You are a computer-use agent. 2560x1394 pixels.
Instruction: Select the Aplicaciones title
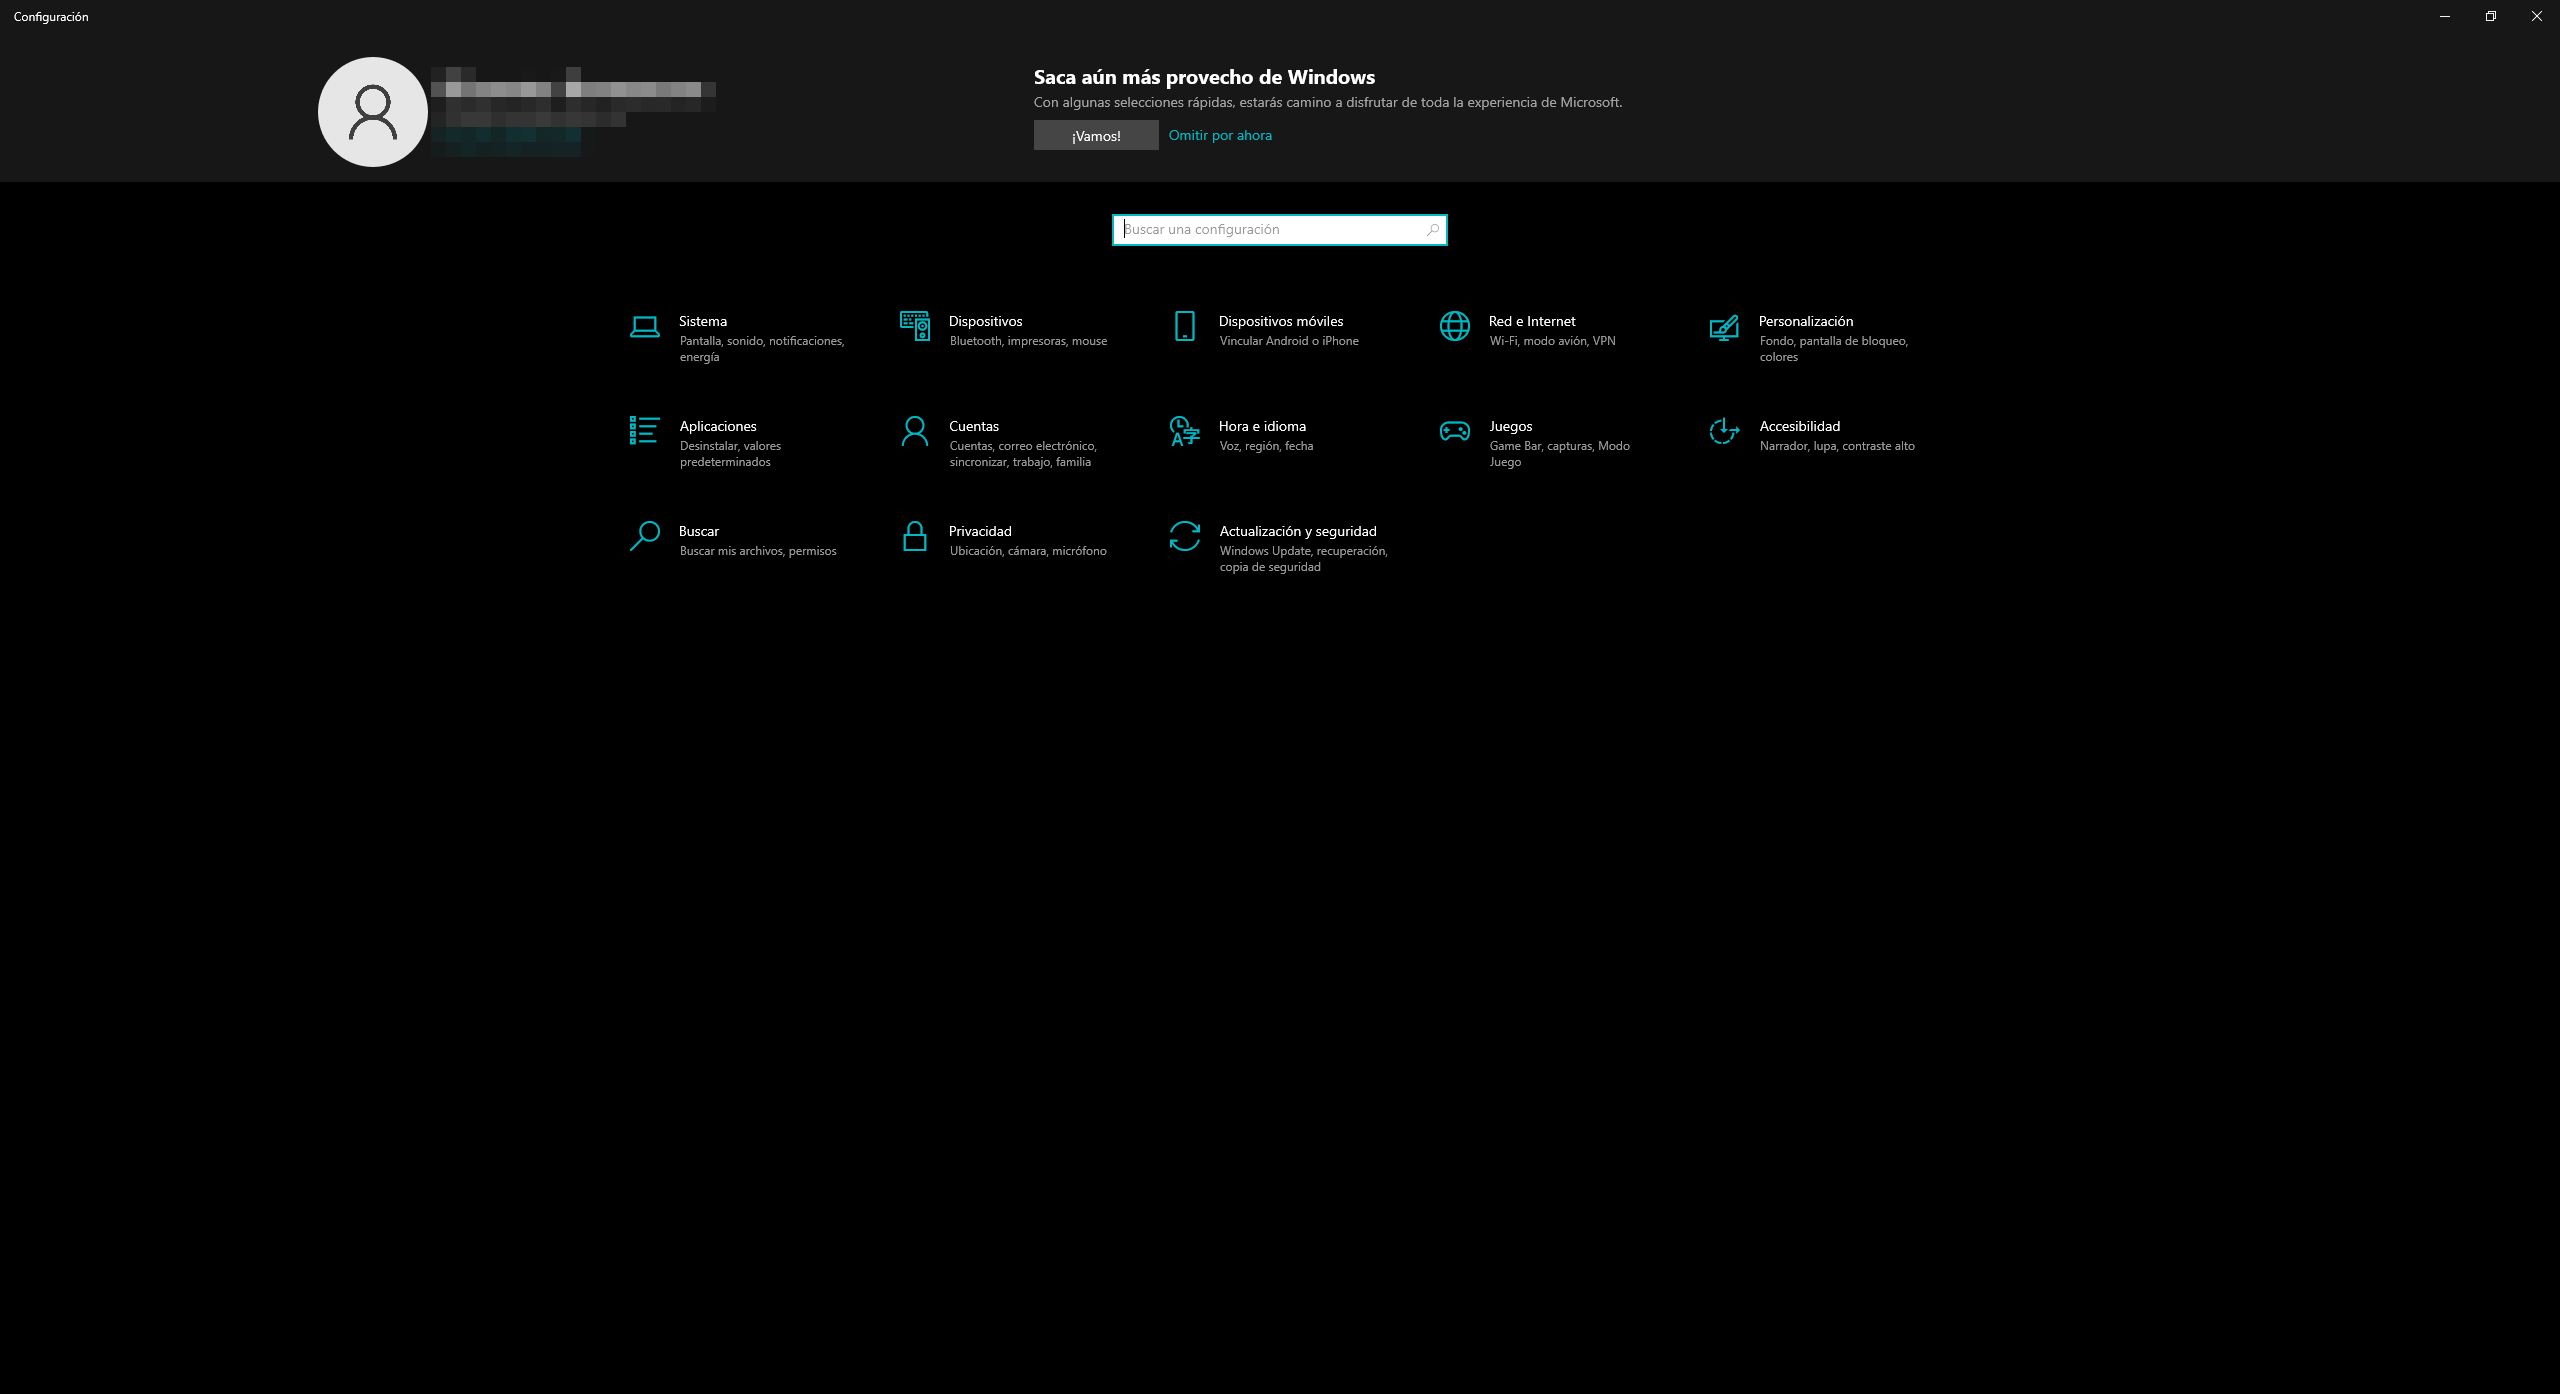[718, 427]
